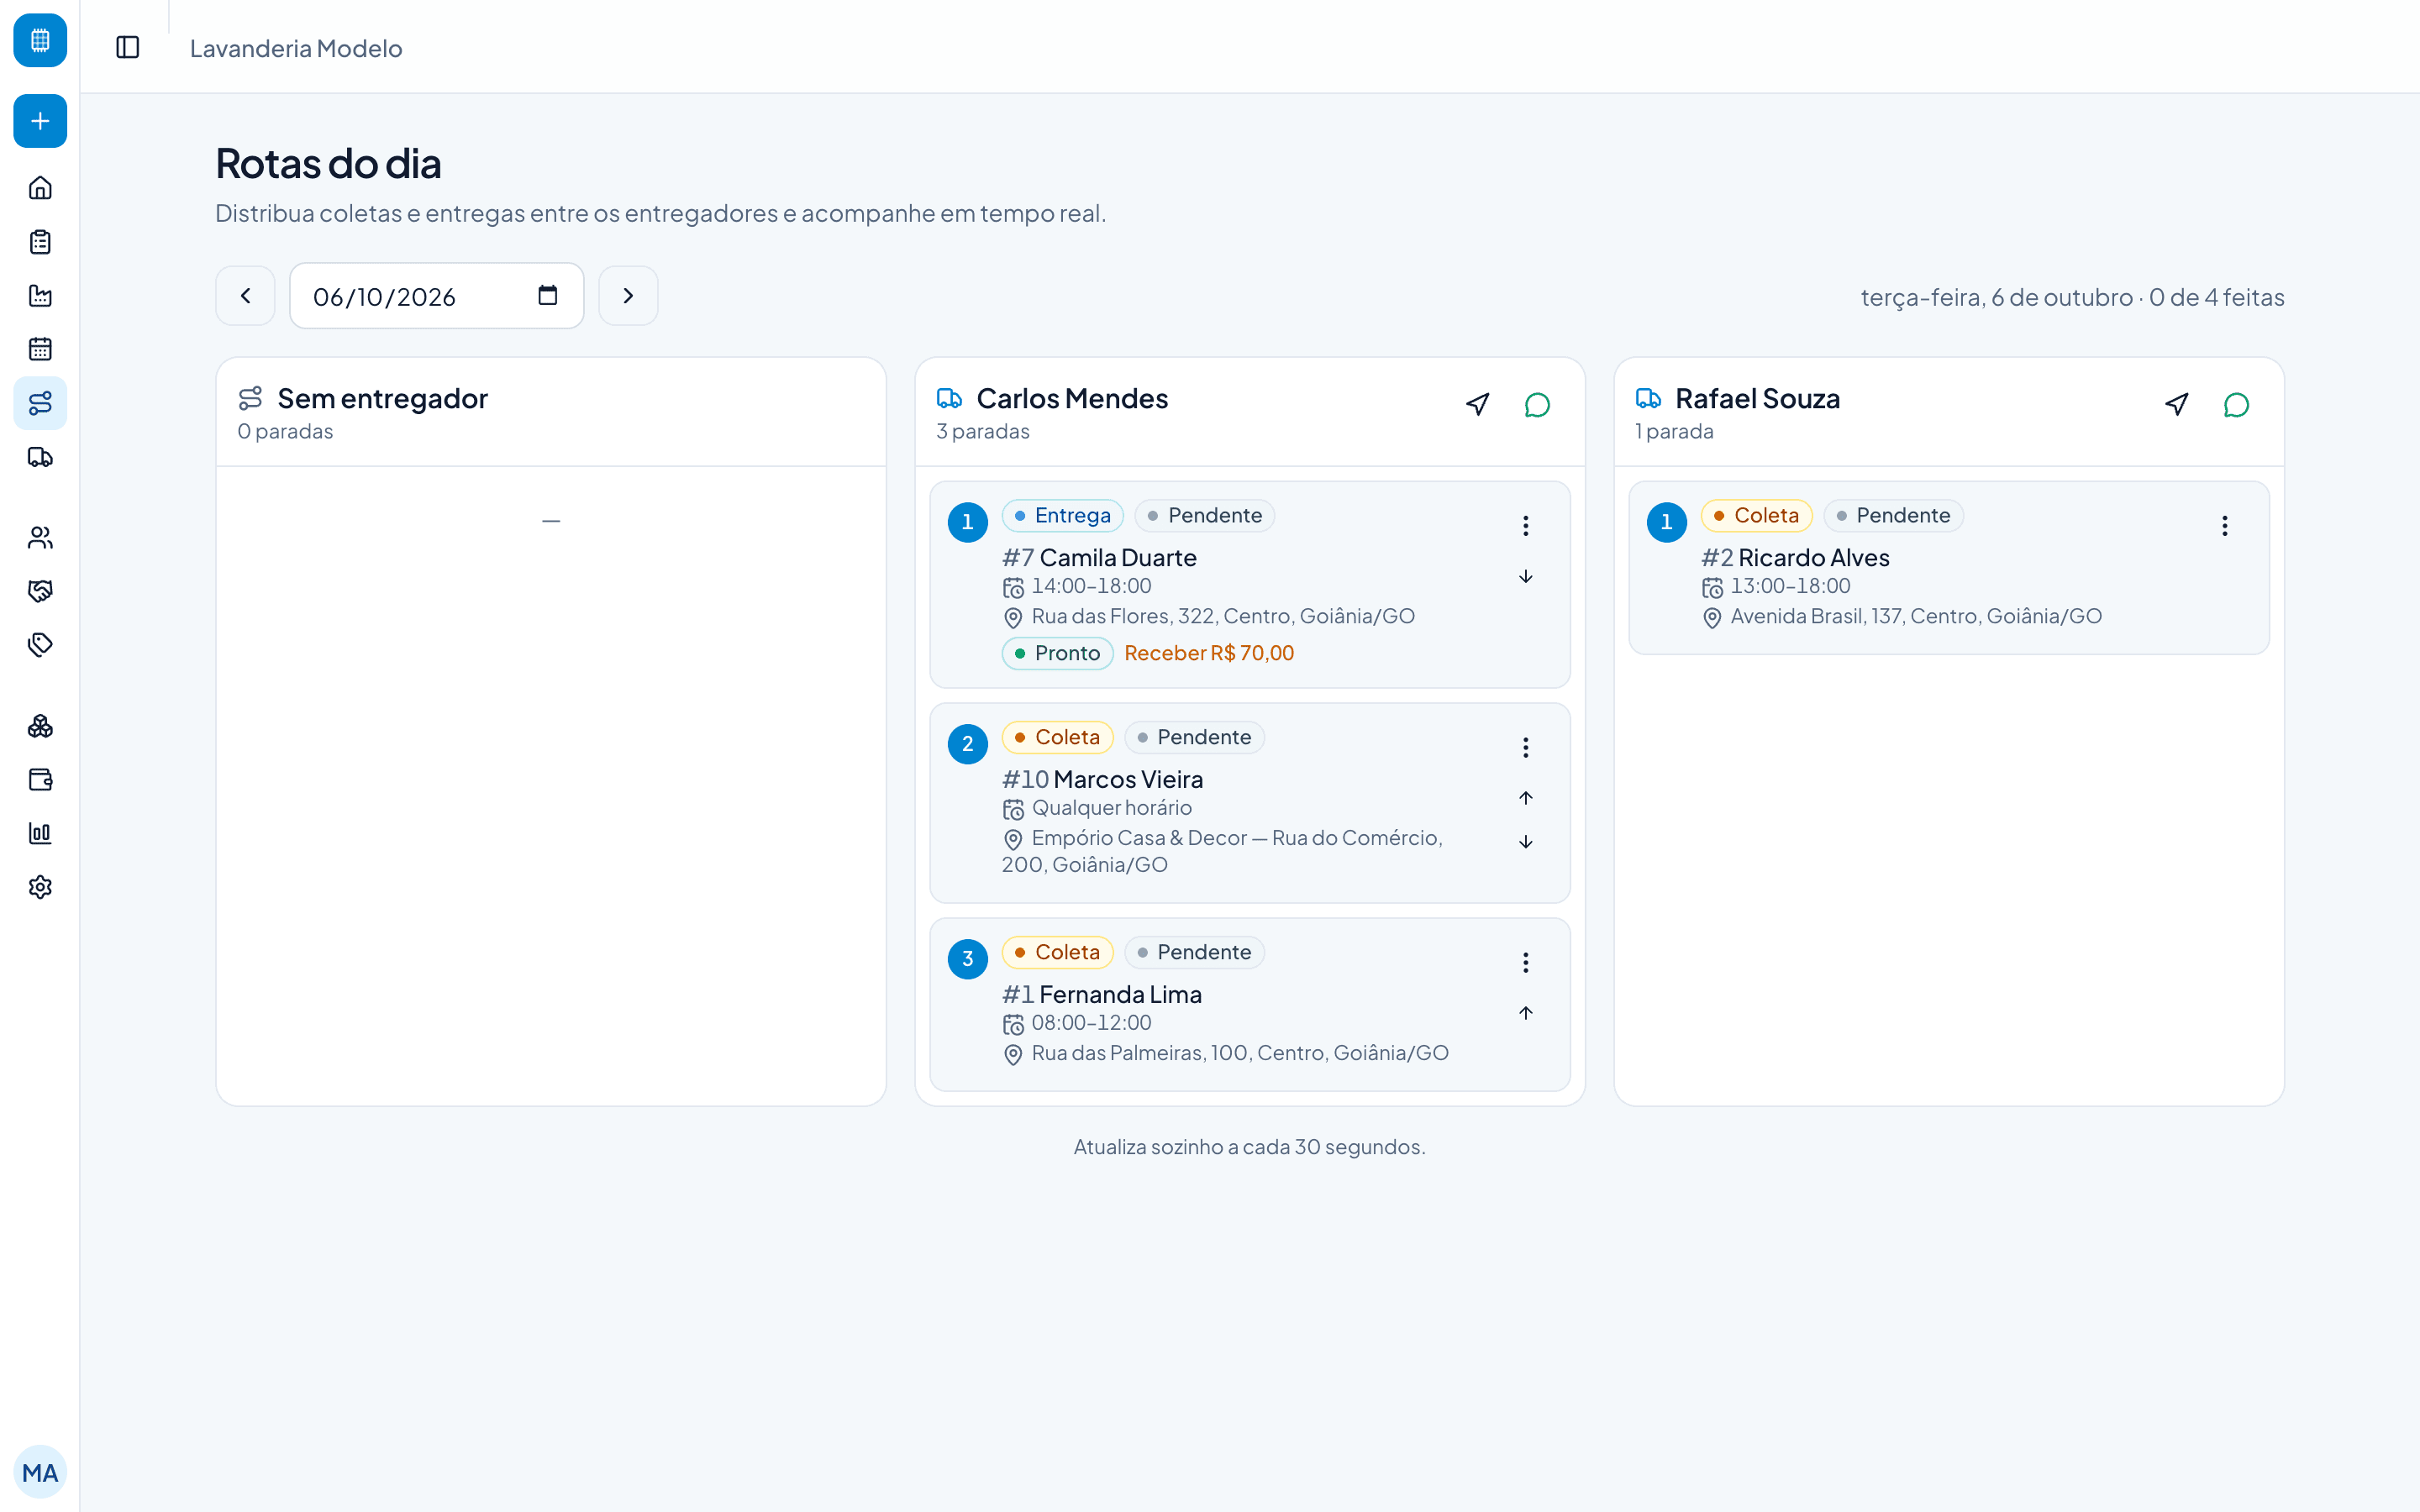Open options menu for Fernanda Lima stop
Screen dimensions: 2420x1512
tap(1526, 962)
